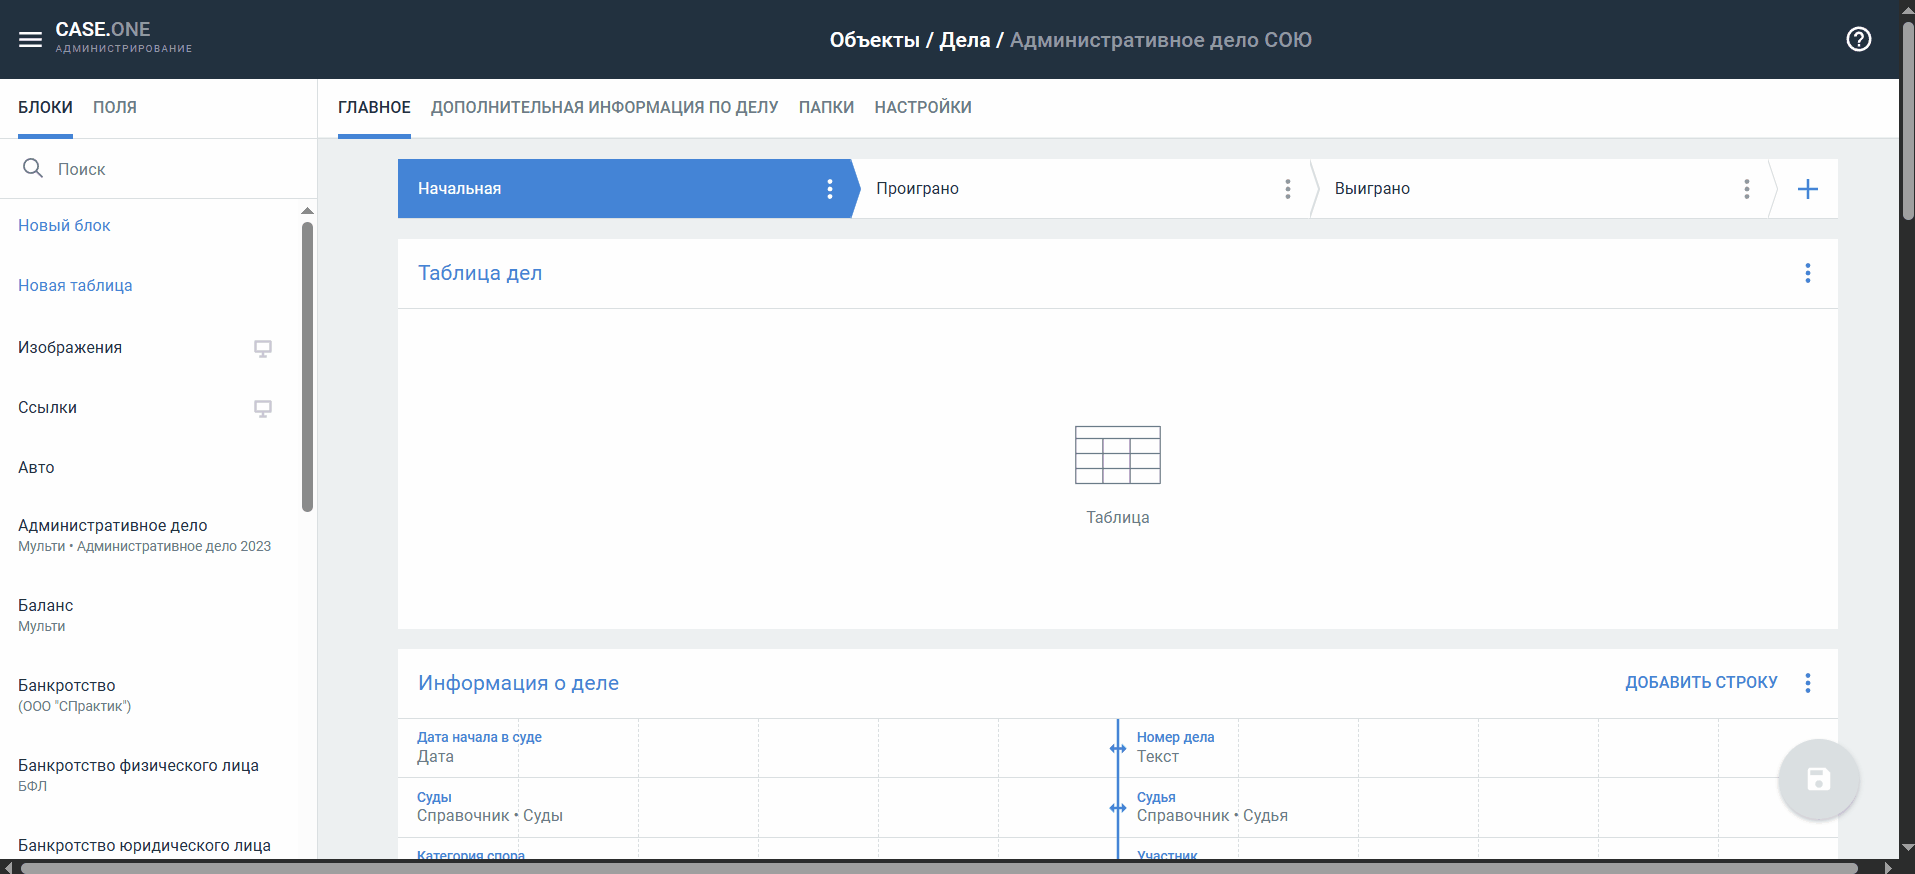
Task: Switch to the ПОЛЯ tab
Action: click(x=115, y=108)
